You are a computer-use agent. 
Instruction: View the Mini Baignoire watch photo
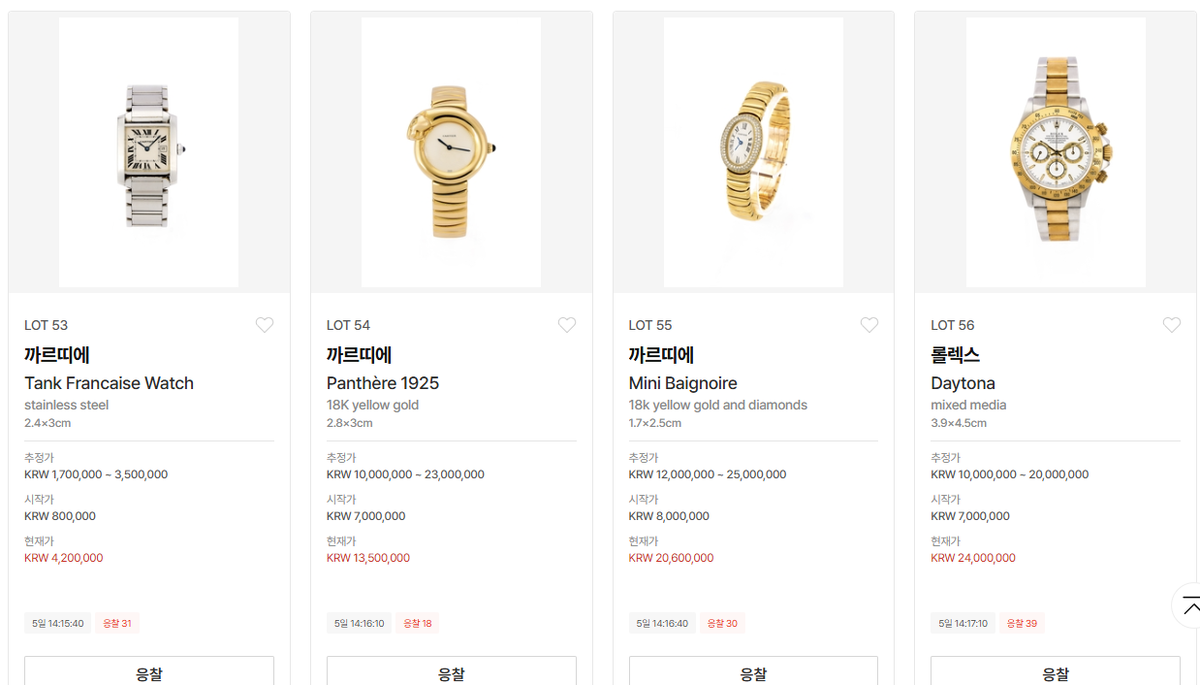(x=753, y=152)
